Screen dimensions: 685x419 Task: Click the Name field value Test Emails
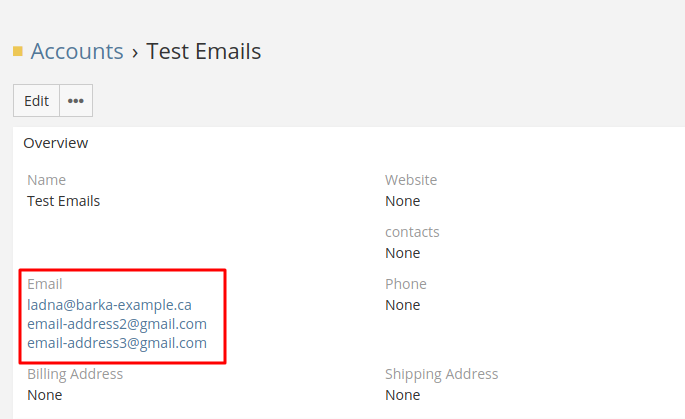point(63,201)
